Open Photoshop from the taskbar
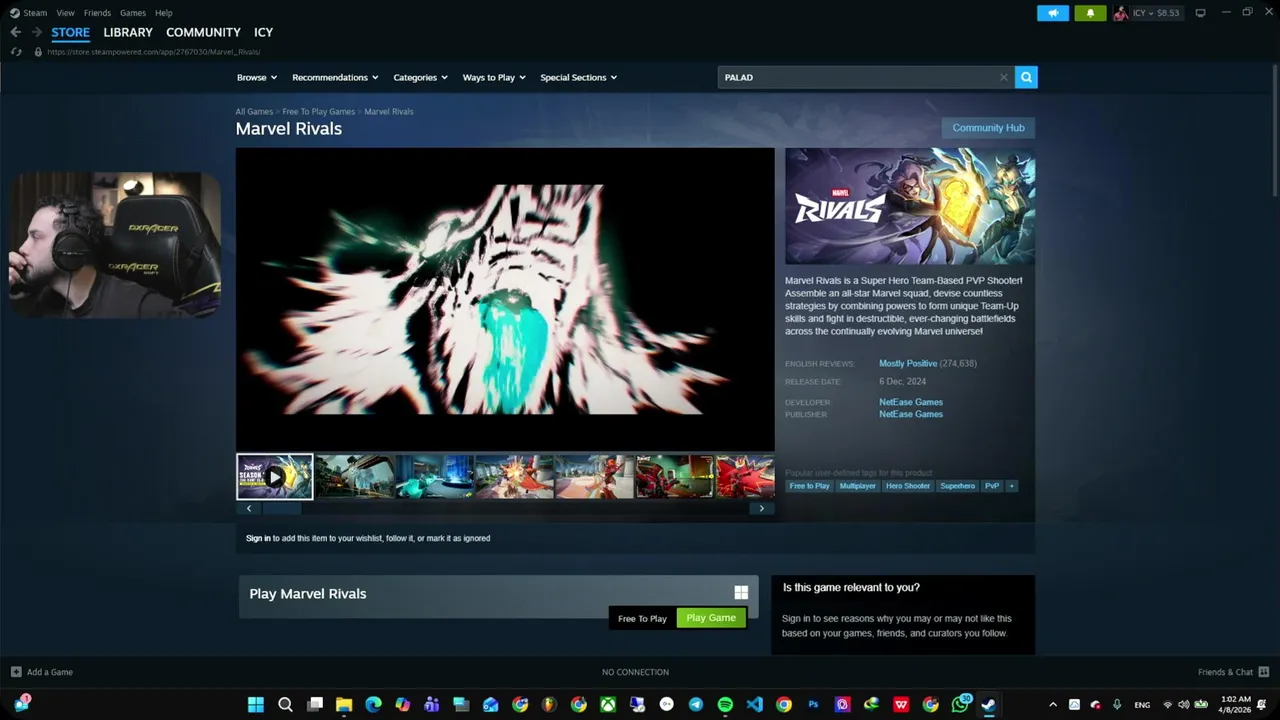The width and height of the screenshot is (1280, 720). [813, 704]
